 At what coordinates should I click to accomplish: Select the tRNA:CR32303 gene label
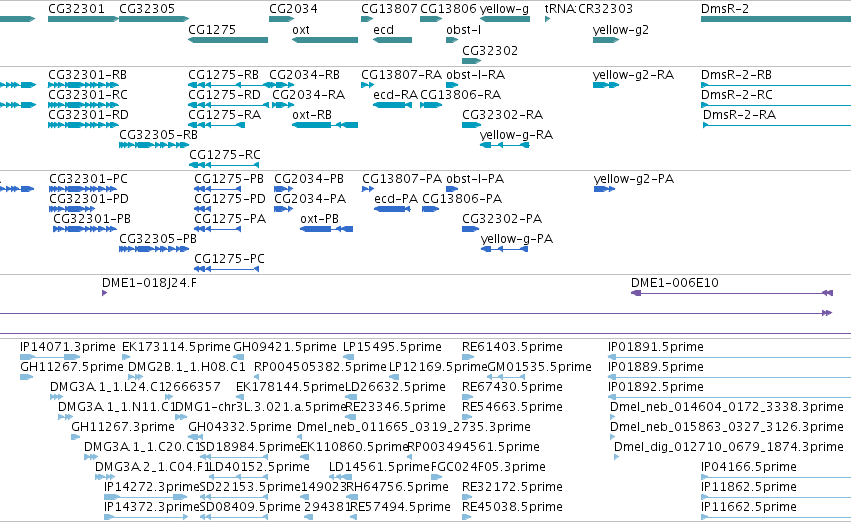[x=588, y=9]
